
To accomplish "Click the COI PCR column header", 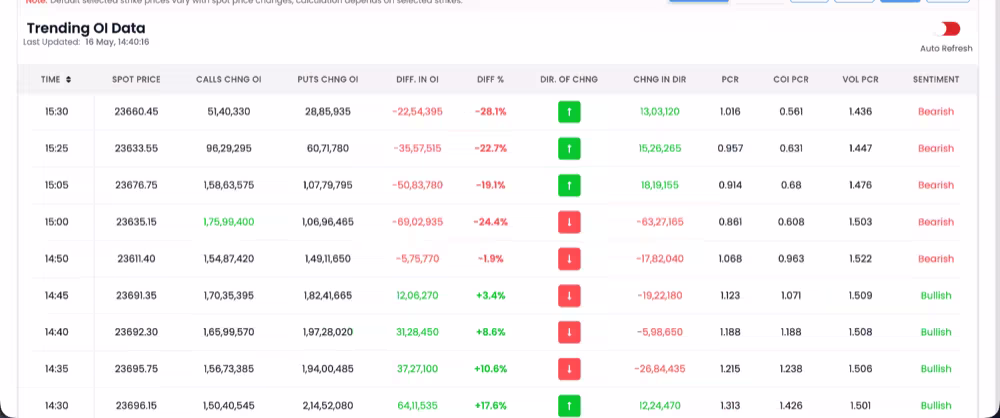I will point(791,80).
